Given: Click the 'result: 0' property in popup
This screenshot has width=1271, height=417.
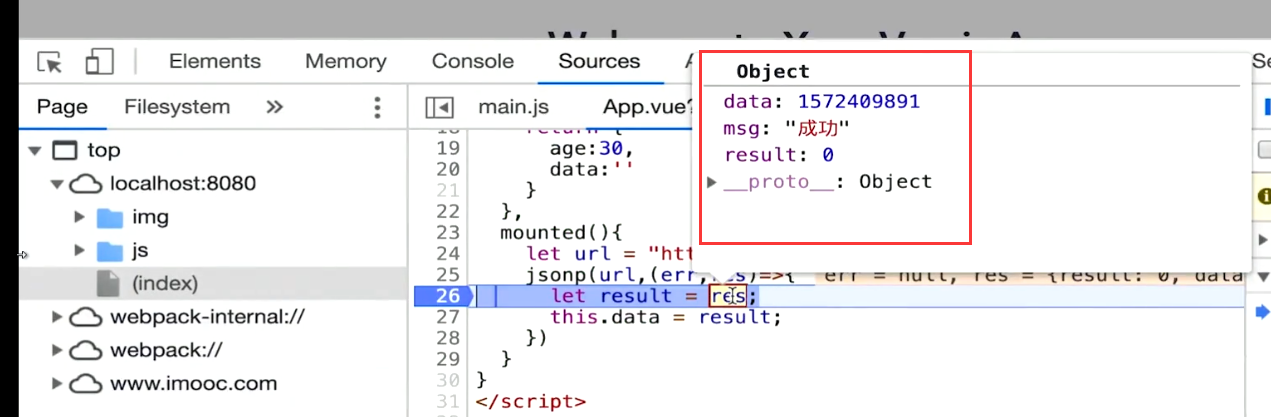Looking at the screenshot, I should 778,156.
